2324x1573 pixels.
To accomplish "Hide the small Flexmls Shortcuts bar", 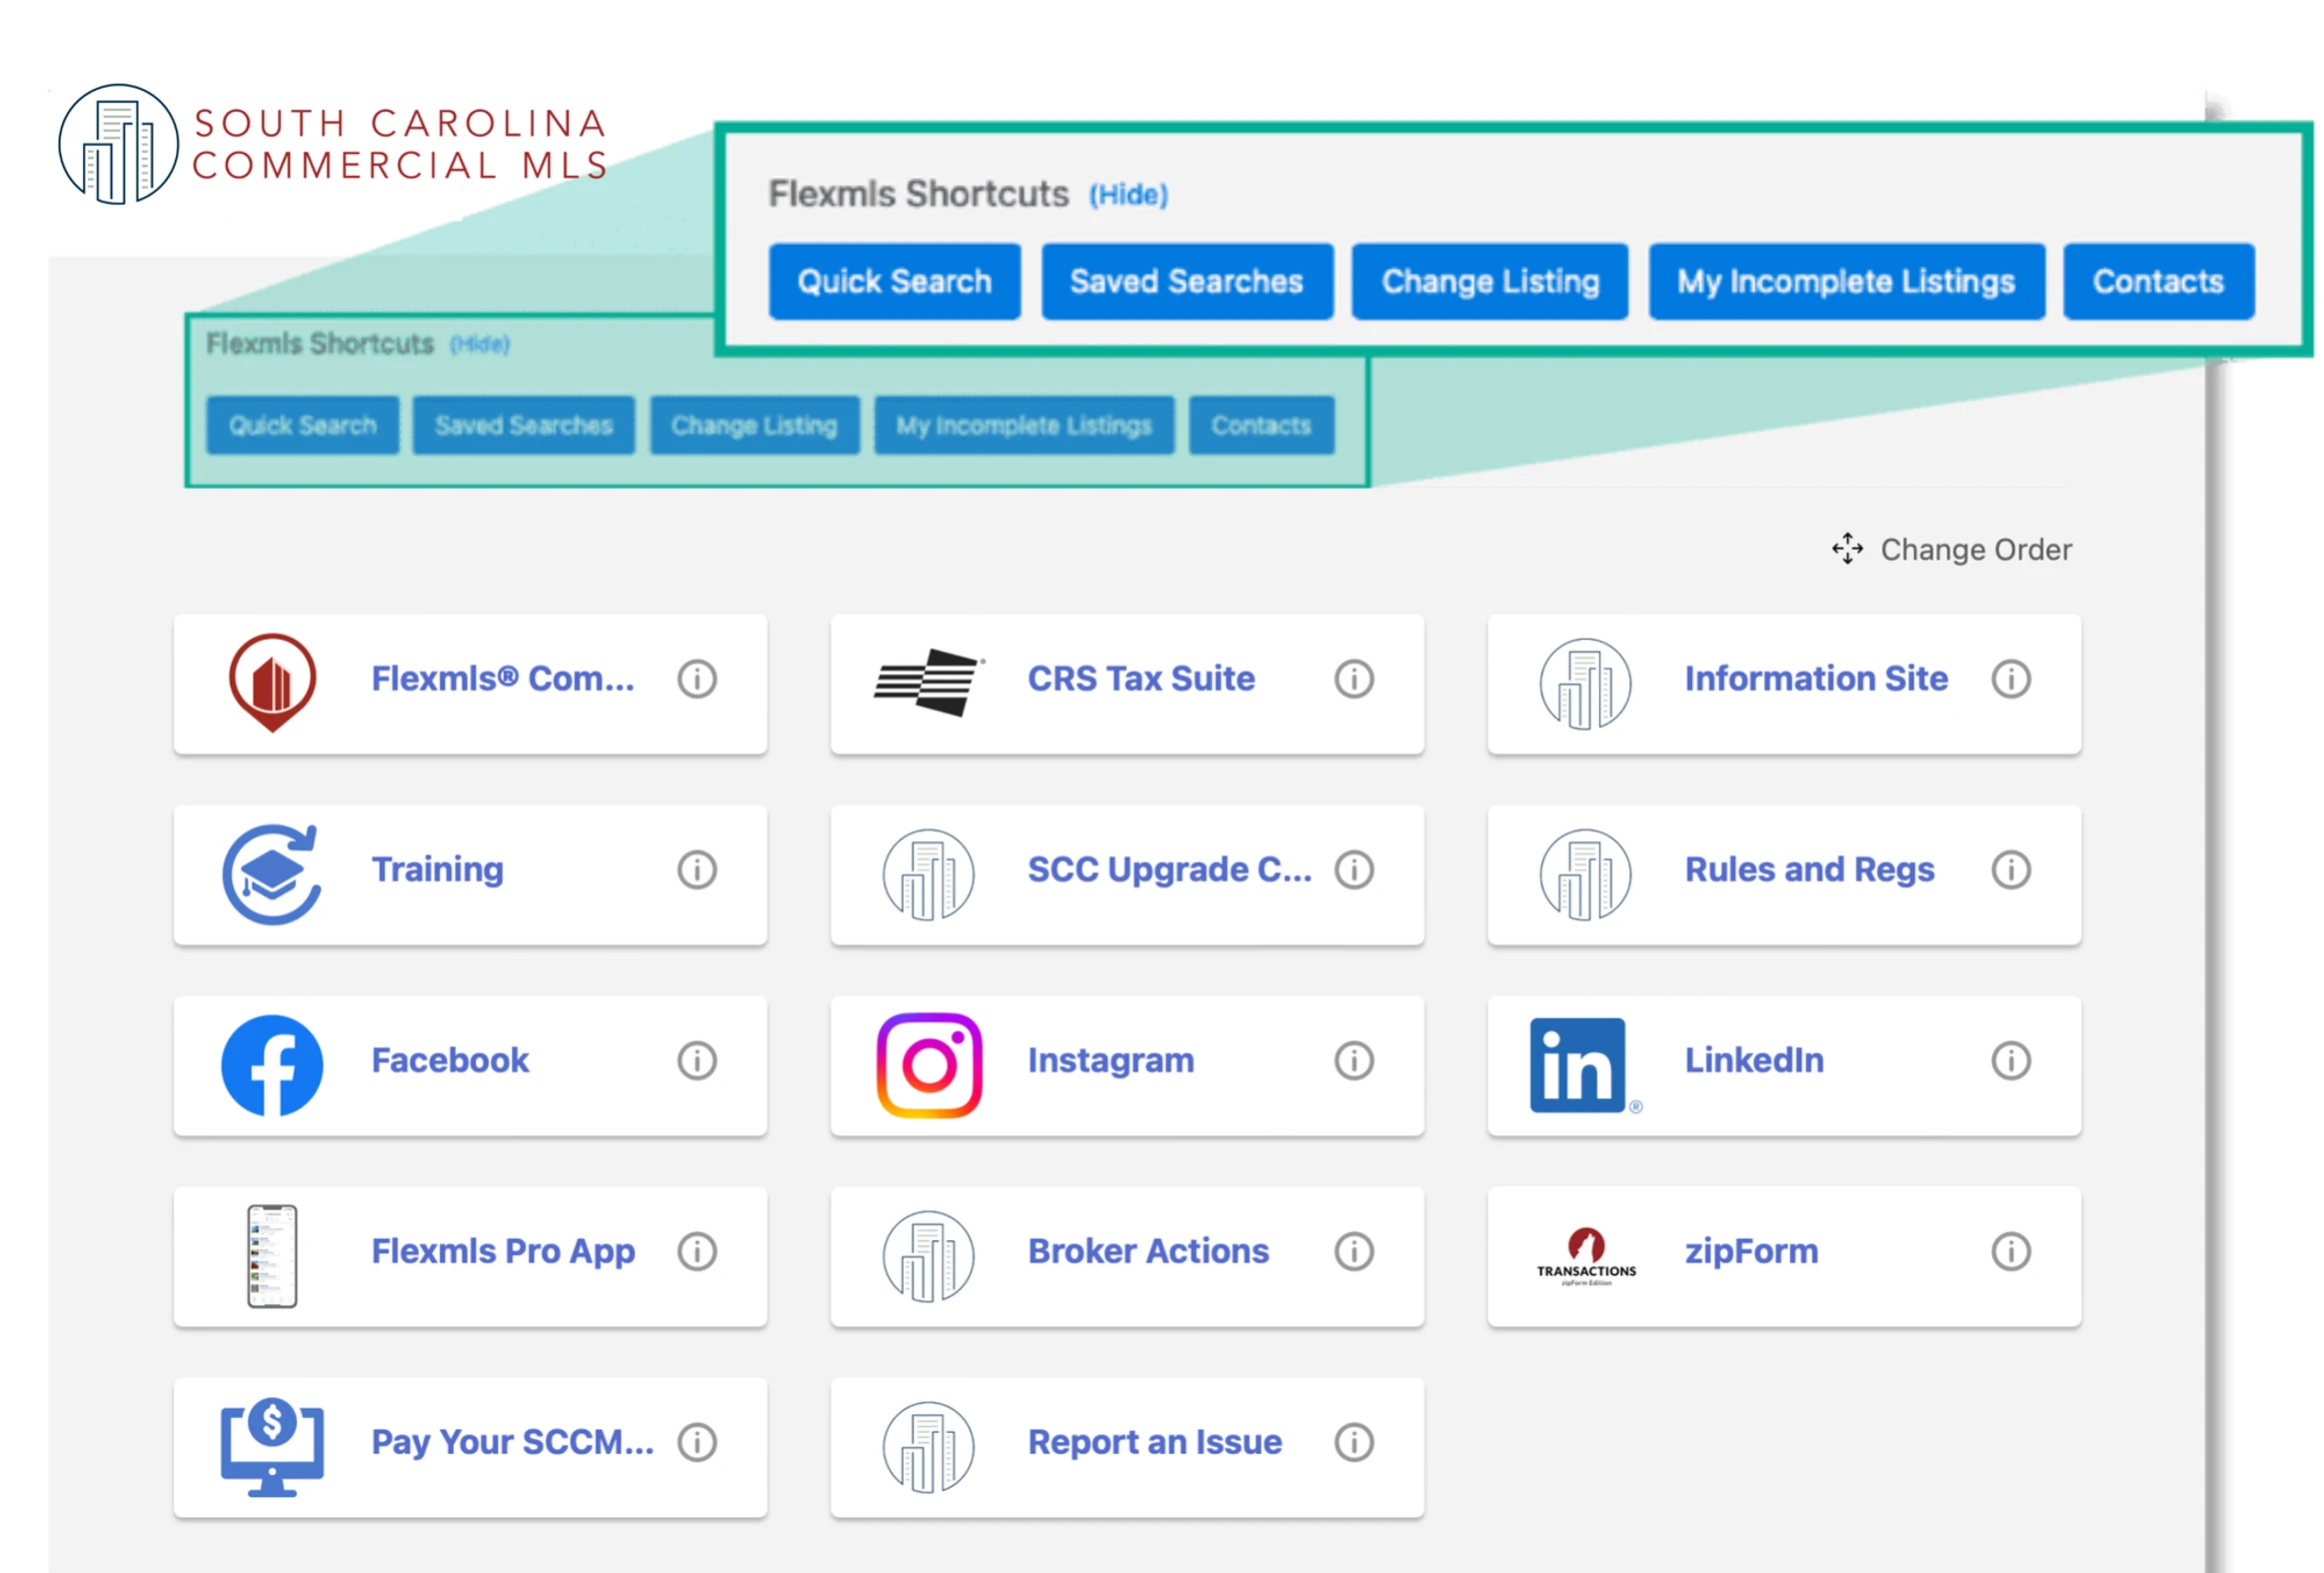I will tap(479, 345).
